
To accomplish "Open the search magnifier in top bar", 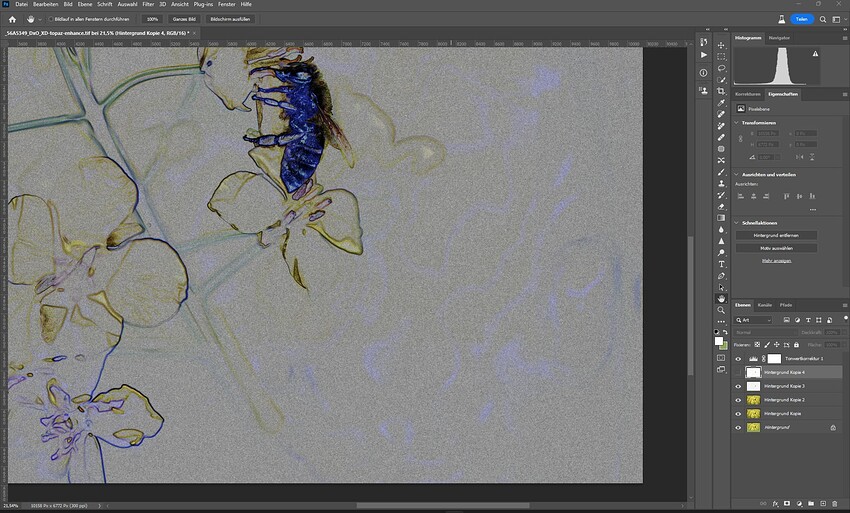I will 823,19.
